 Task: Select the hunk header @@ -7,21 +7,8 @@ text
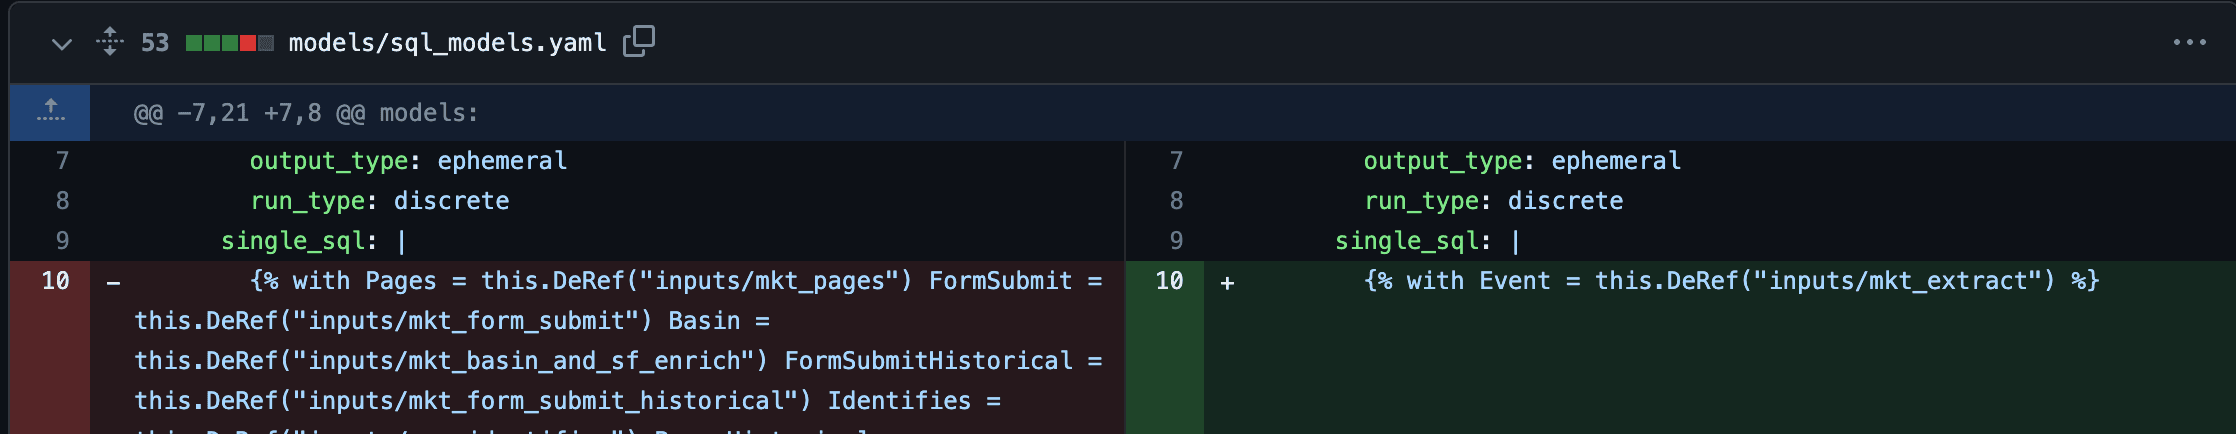click(x=306, y=113)
